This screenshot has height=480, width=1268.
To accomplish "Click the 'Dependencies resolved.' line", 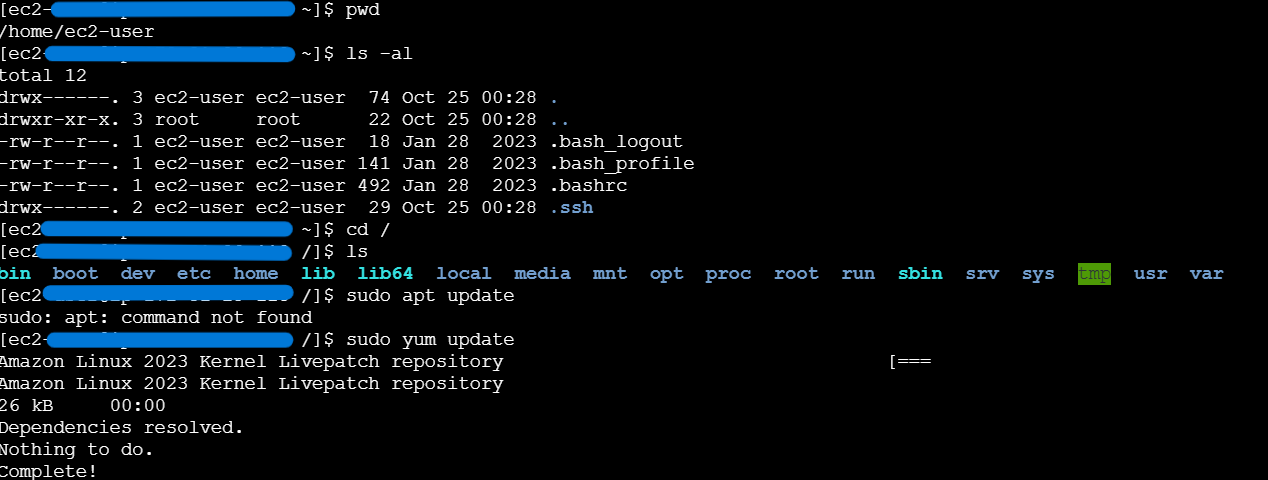I will tap(121, 428).
